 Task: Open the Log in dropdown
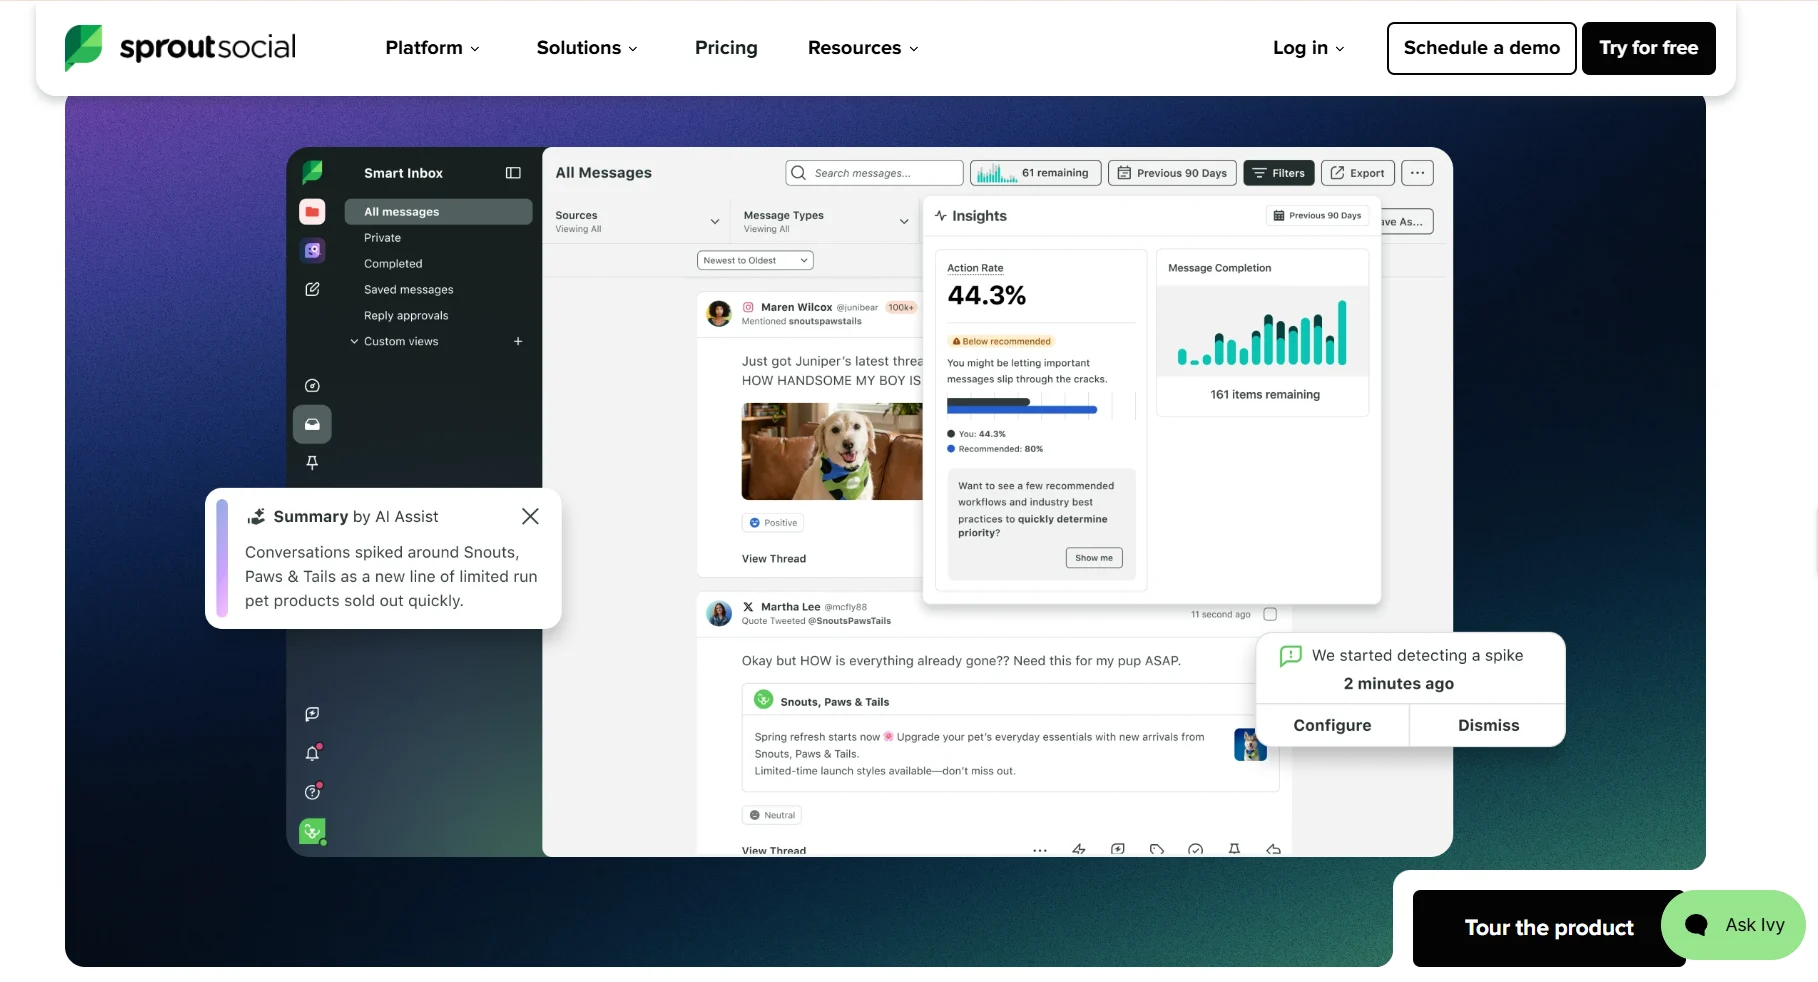click(x=1308, y=48)
